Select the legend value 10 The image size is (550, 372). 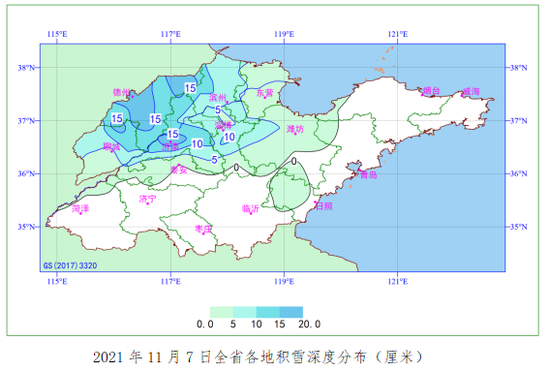(x=256, y=324)
